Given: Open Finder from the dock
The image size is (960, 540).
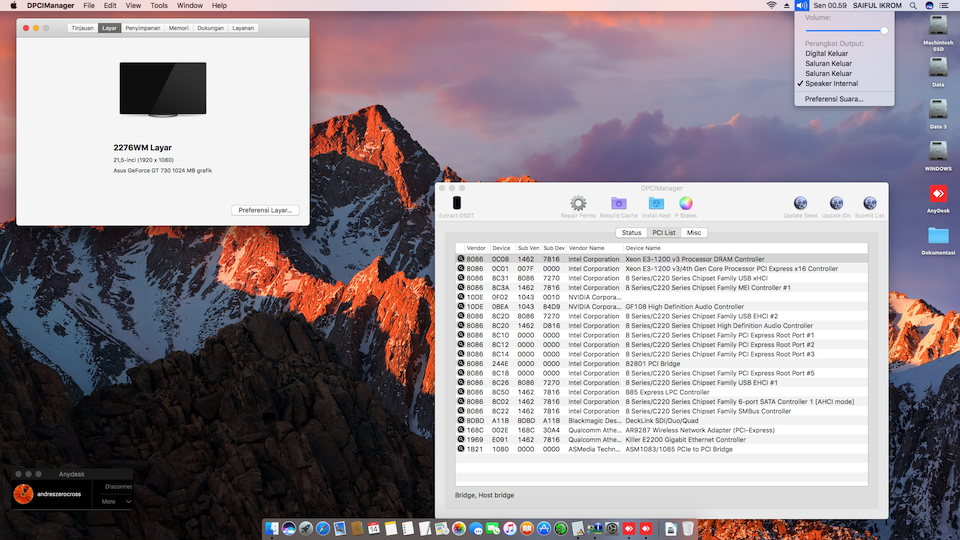Looking at the screenshot, I should (272, 528).
